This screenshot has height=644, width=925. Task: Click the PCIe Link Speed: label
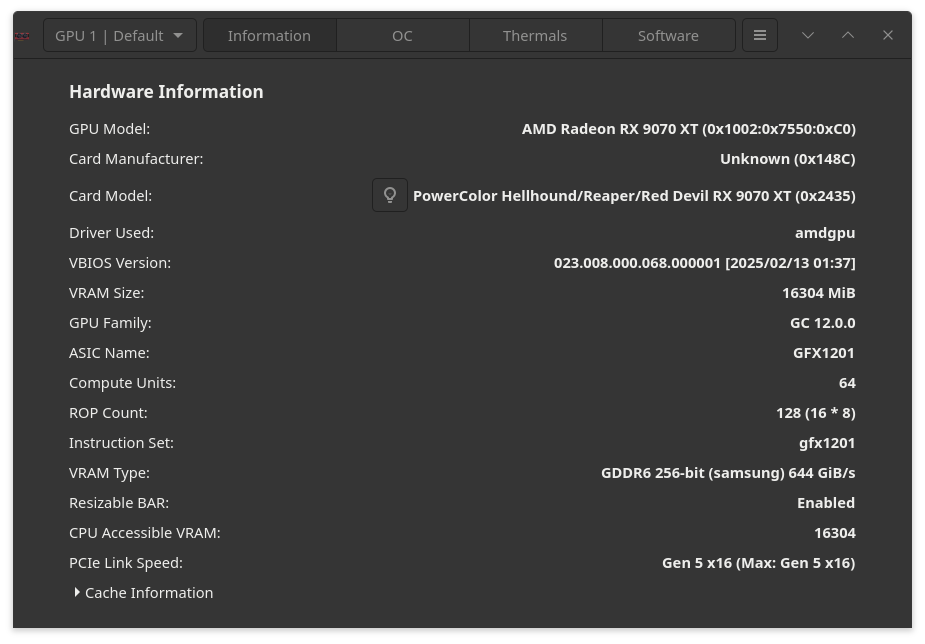(x=126, y=563)
